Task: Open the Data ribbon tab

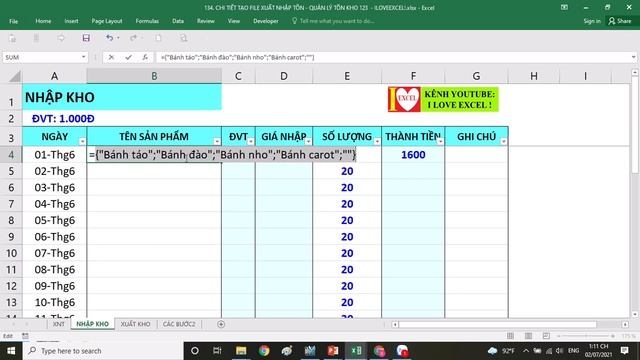Action: (178, 21)
